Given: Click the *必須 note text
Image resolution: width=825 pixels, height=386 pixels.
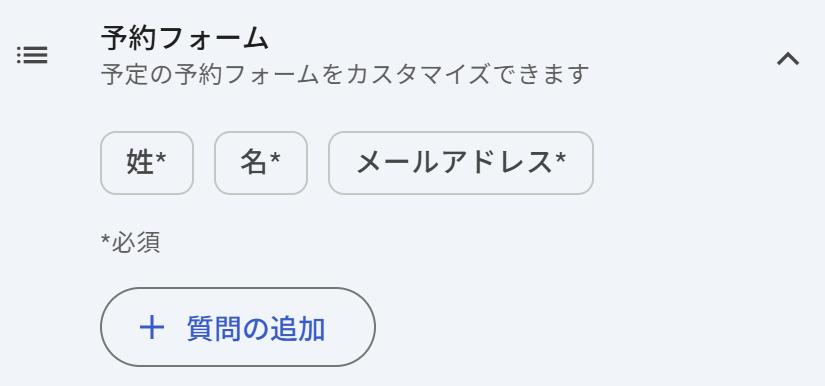Looking at the screenshot, I should [x=130, y=242].
